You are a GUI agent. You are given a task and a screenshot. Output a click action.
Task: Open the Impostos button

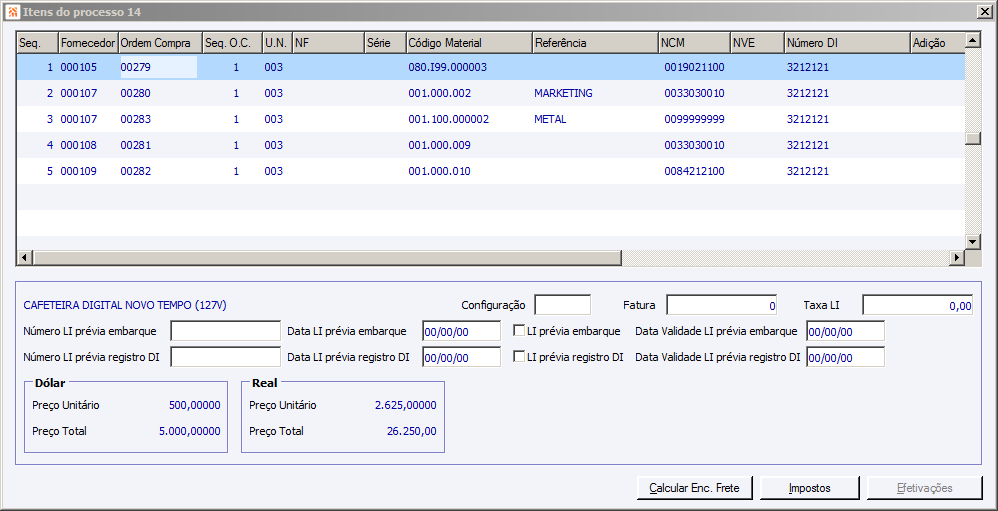pos(810,488)
